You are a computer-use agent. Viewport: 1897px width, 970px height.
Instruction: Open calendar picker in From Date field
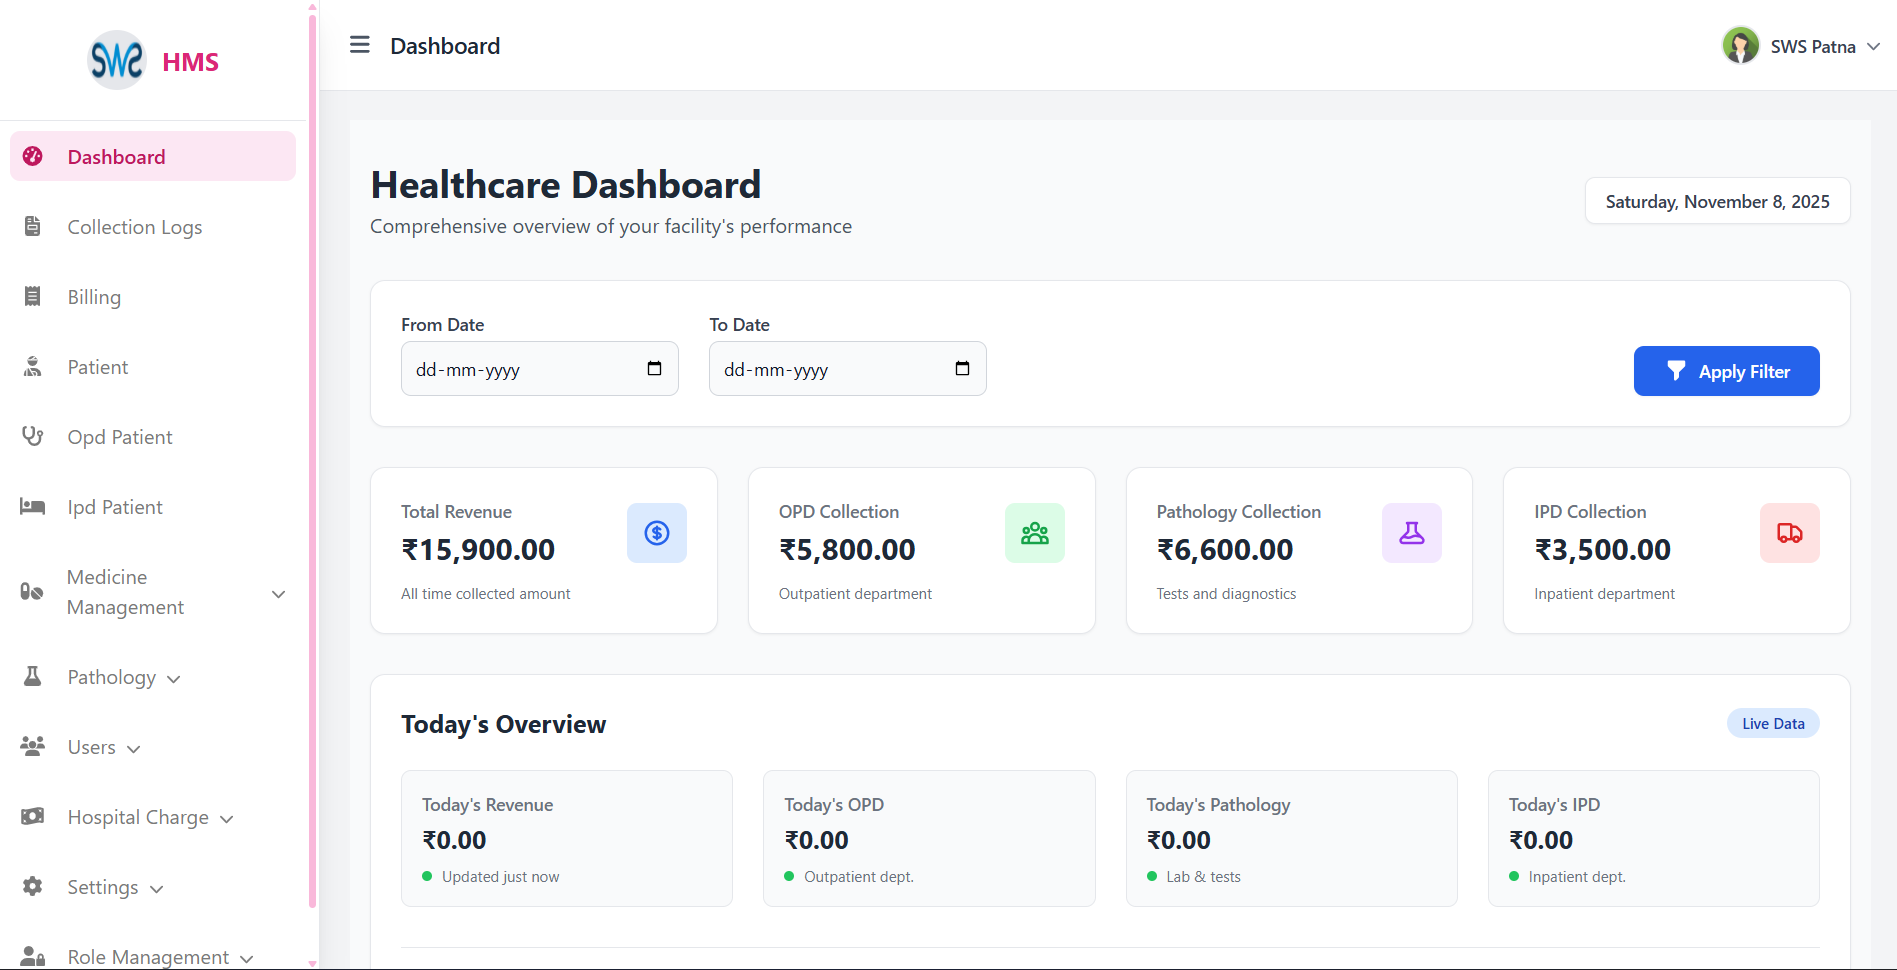(654, 369)
